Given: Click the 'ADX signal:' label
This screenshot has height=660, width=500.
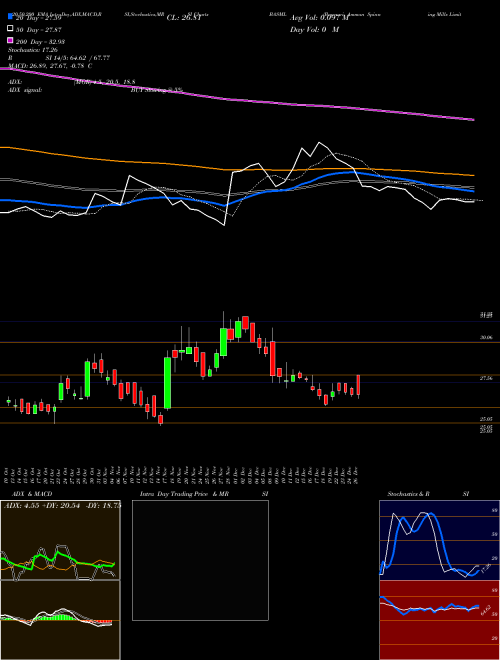Looking at the screenshot, I should pos(24,90).
